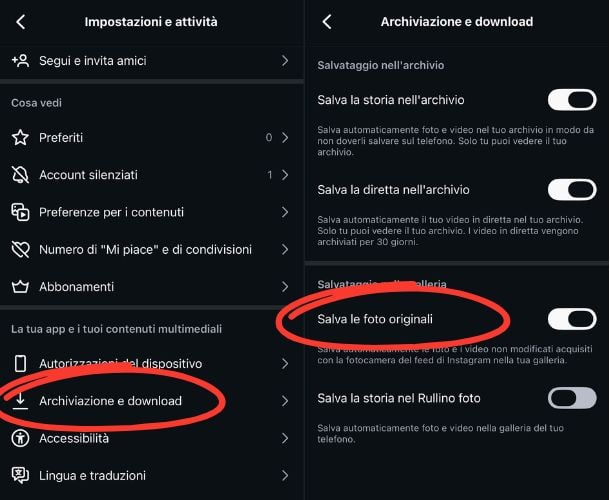
Task: Tap the Abbonamenti text label
Action: point(76,287)
